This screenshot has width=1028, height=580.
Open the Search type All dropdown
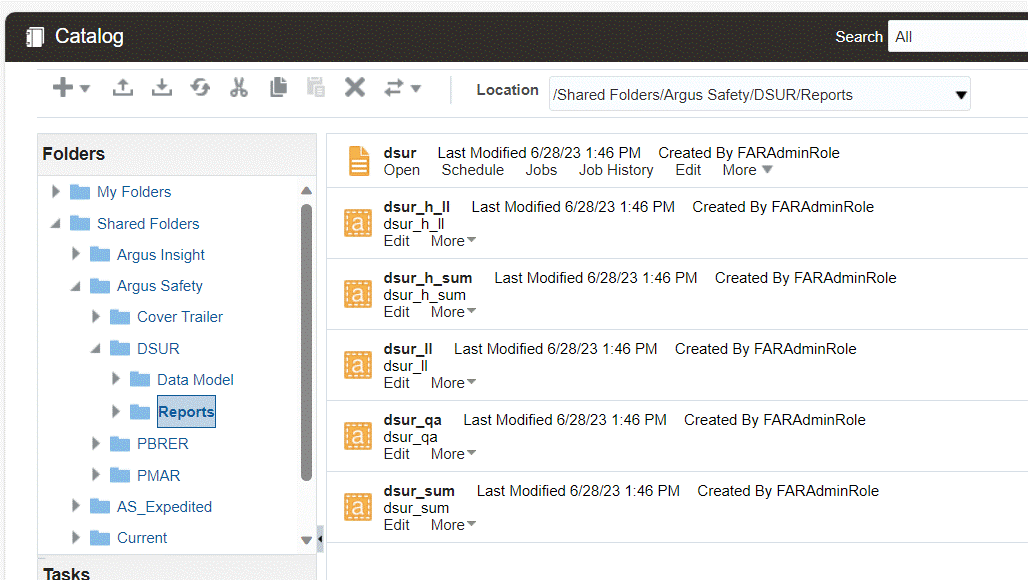(x=958, y=37)
